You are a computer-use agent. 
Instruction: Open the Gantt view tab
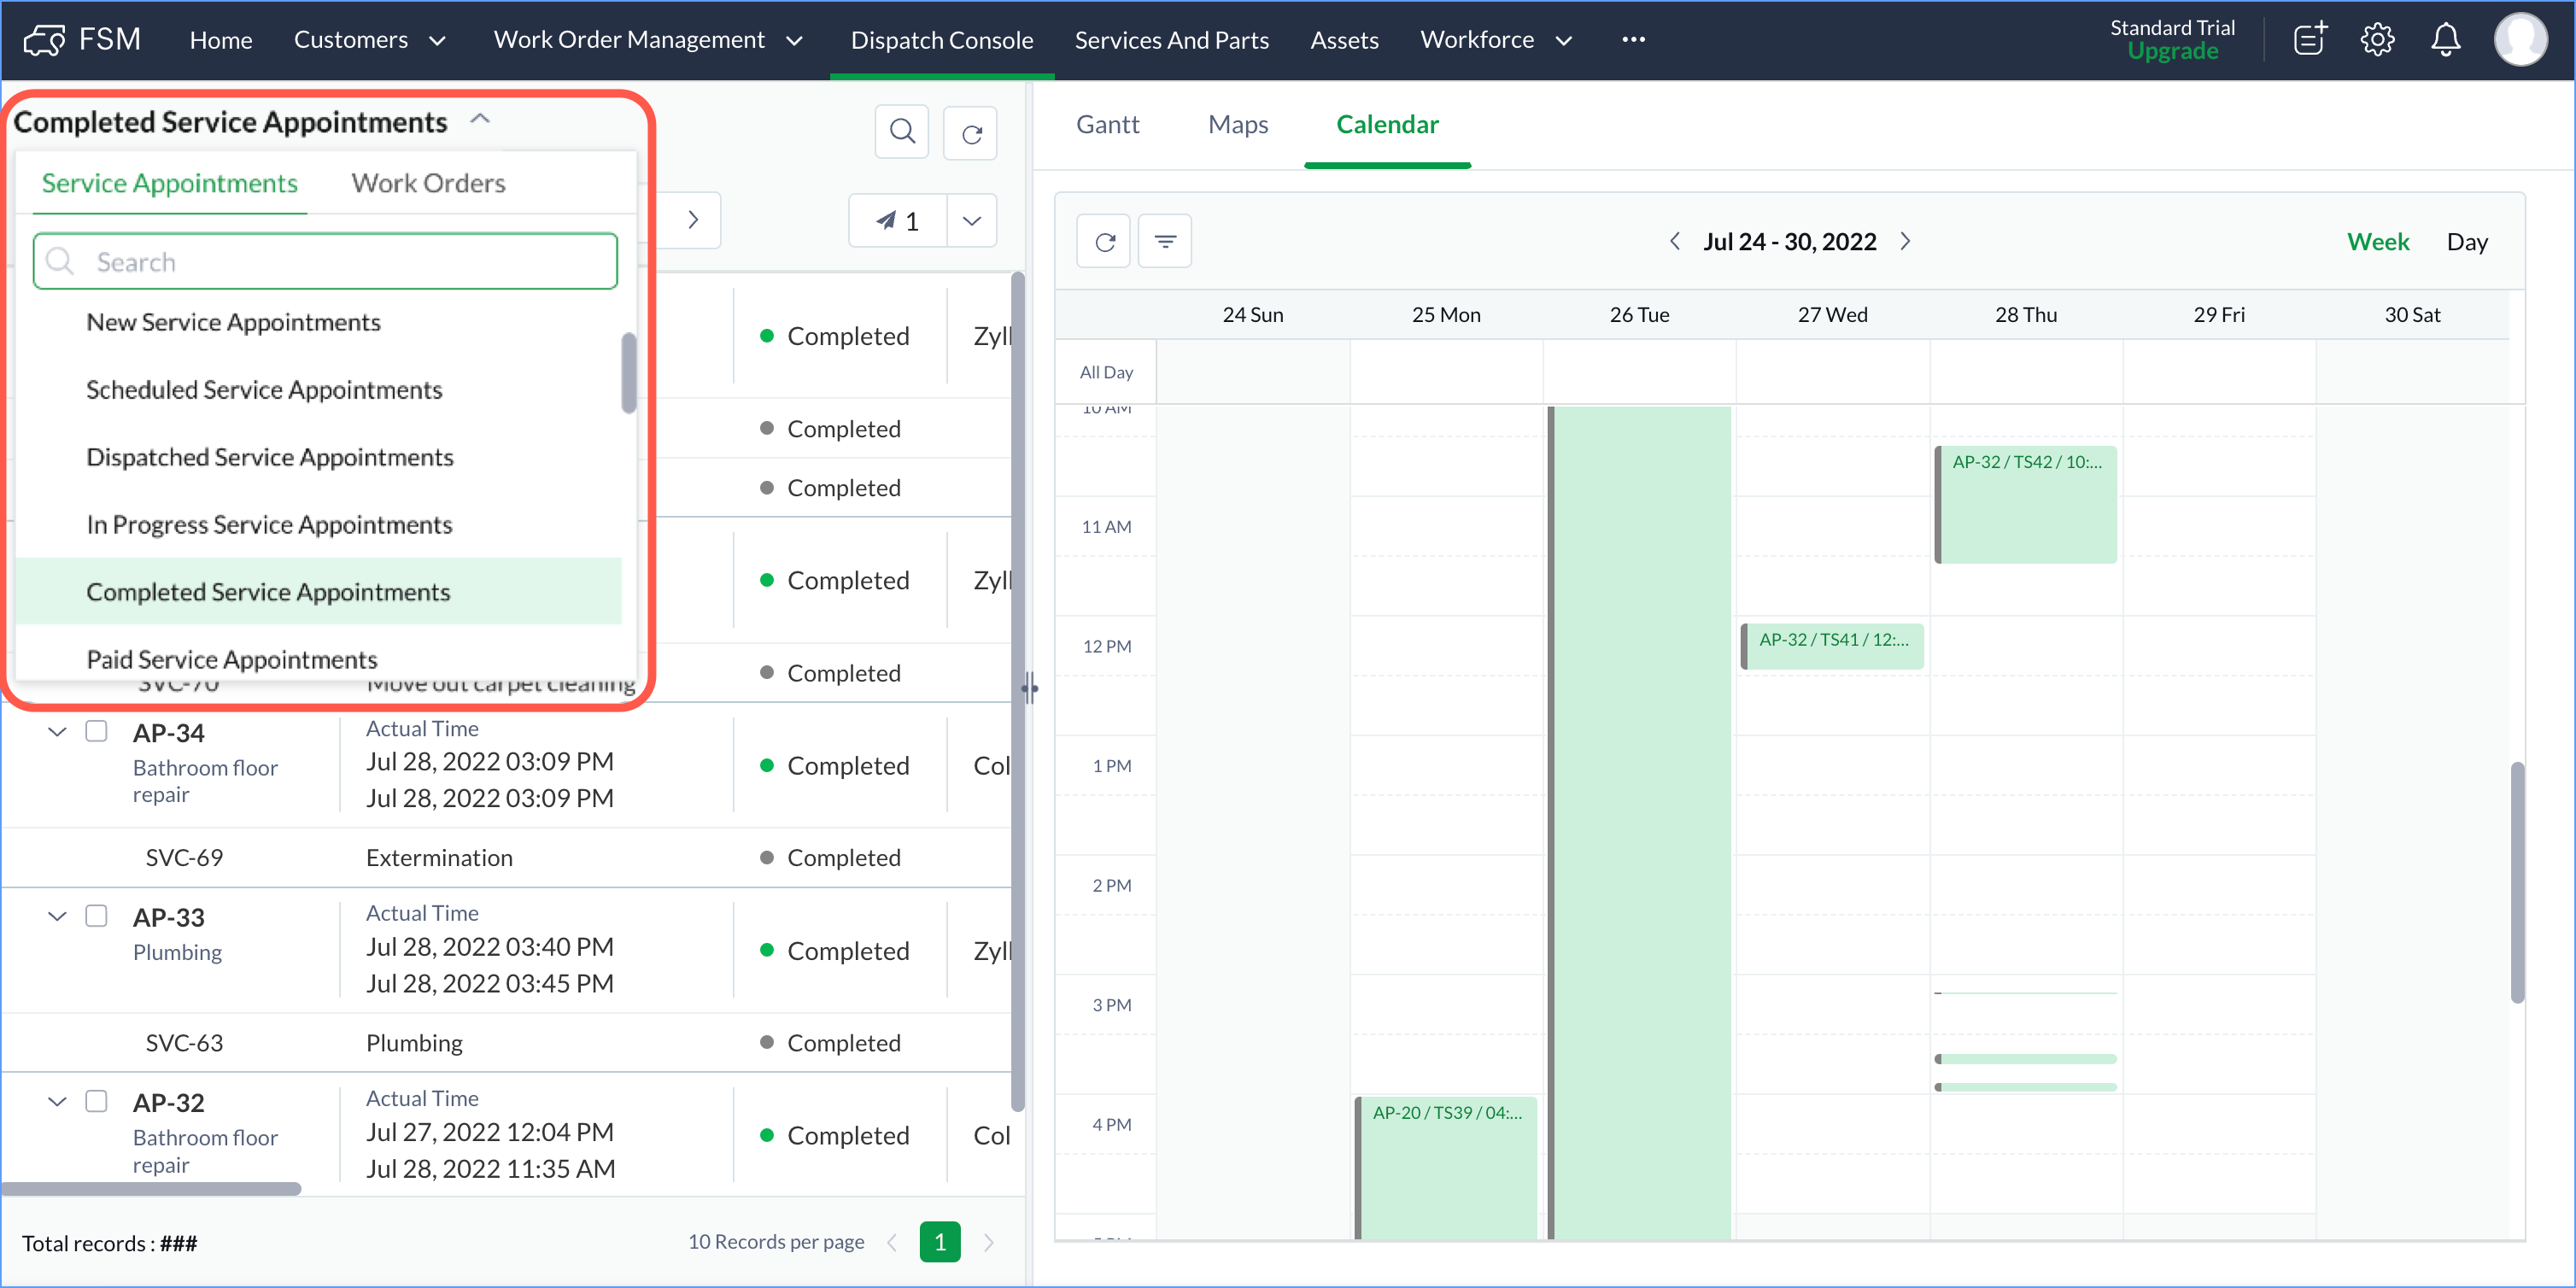point(1106,124)
